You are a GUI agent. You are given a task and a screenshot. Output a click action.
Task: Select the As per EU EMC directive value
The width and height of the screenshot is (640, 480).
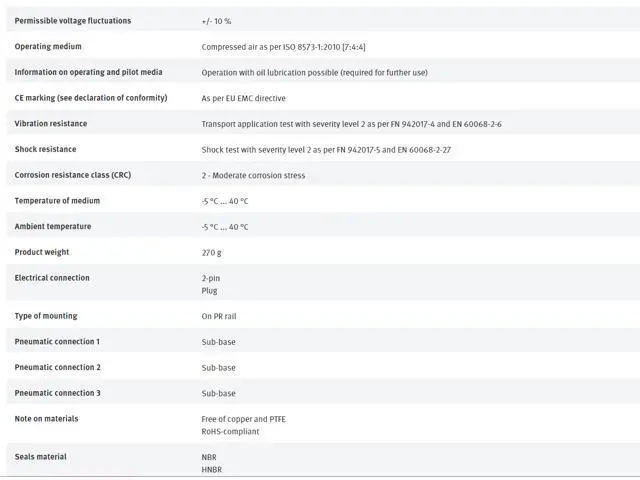pyautogui.click(x=243, y=98)
